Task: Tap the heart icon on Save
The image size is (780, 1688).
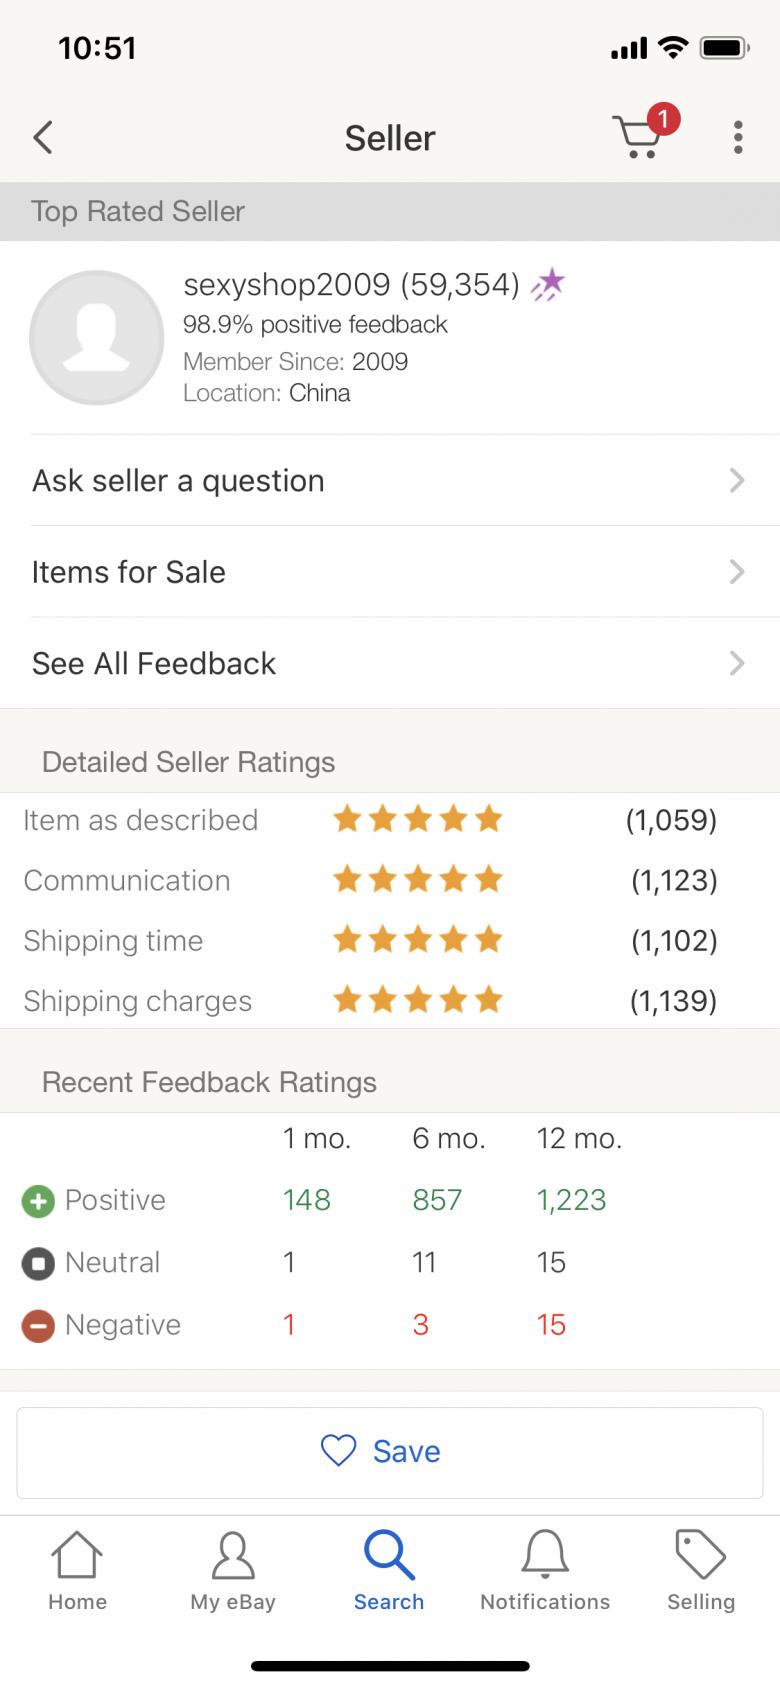Action: point(339,1450)
